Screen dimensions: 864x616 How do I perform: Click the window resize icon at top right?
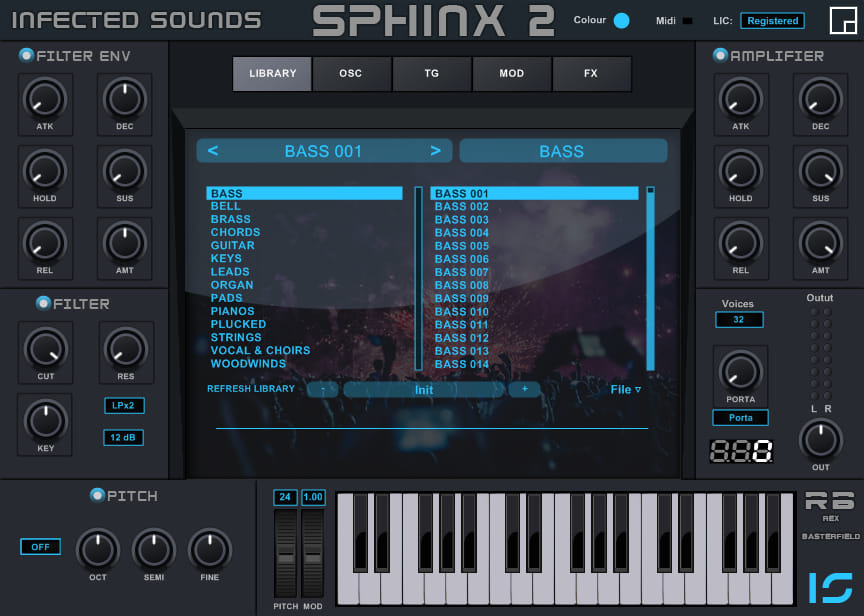click(x=843, y=20)
